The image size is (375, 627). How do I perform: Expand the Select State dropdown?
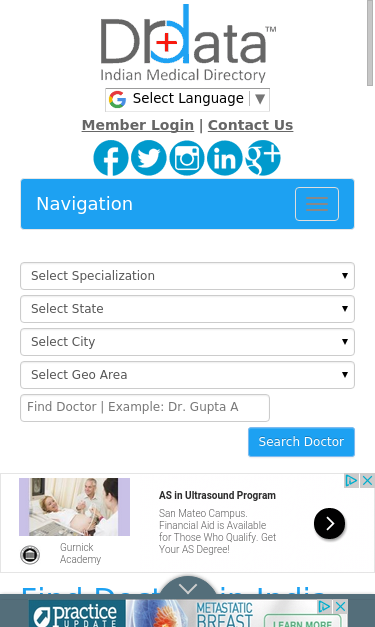tap(188, 309)
